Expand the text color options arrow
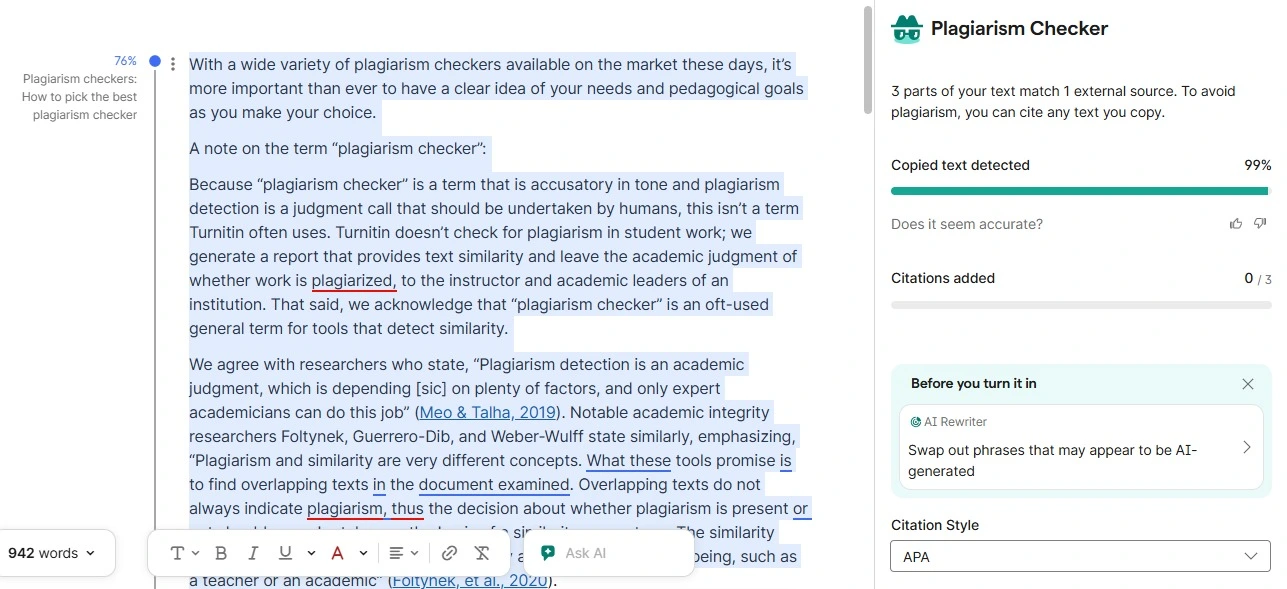This screenshot has height=589, width=1287. (x=363, y=553)
